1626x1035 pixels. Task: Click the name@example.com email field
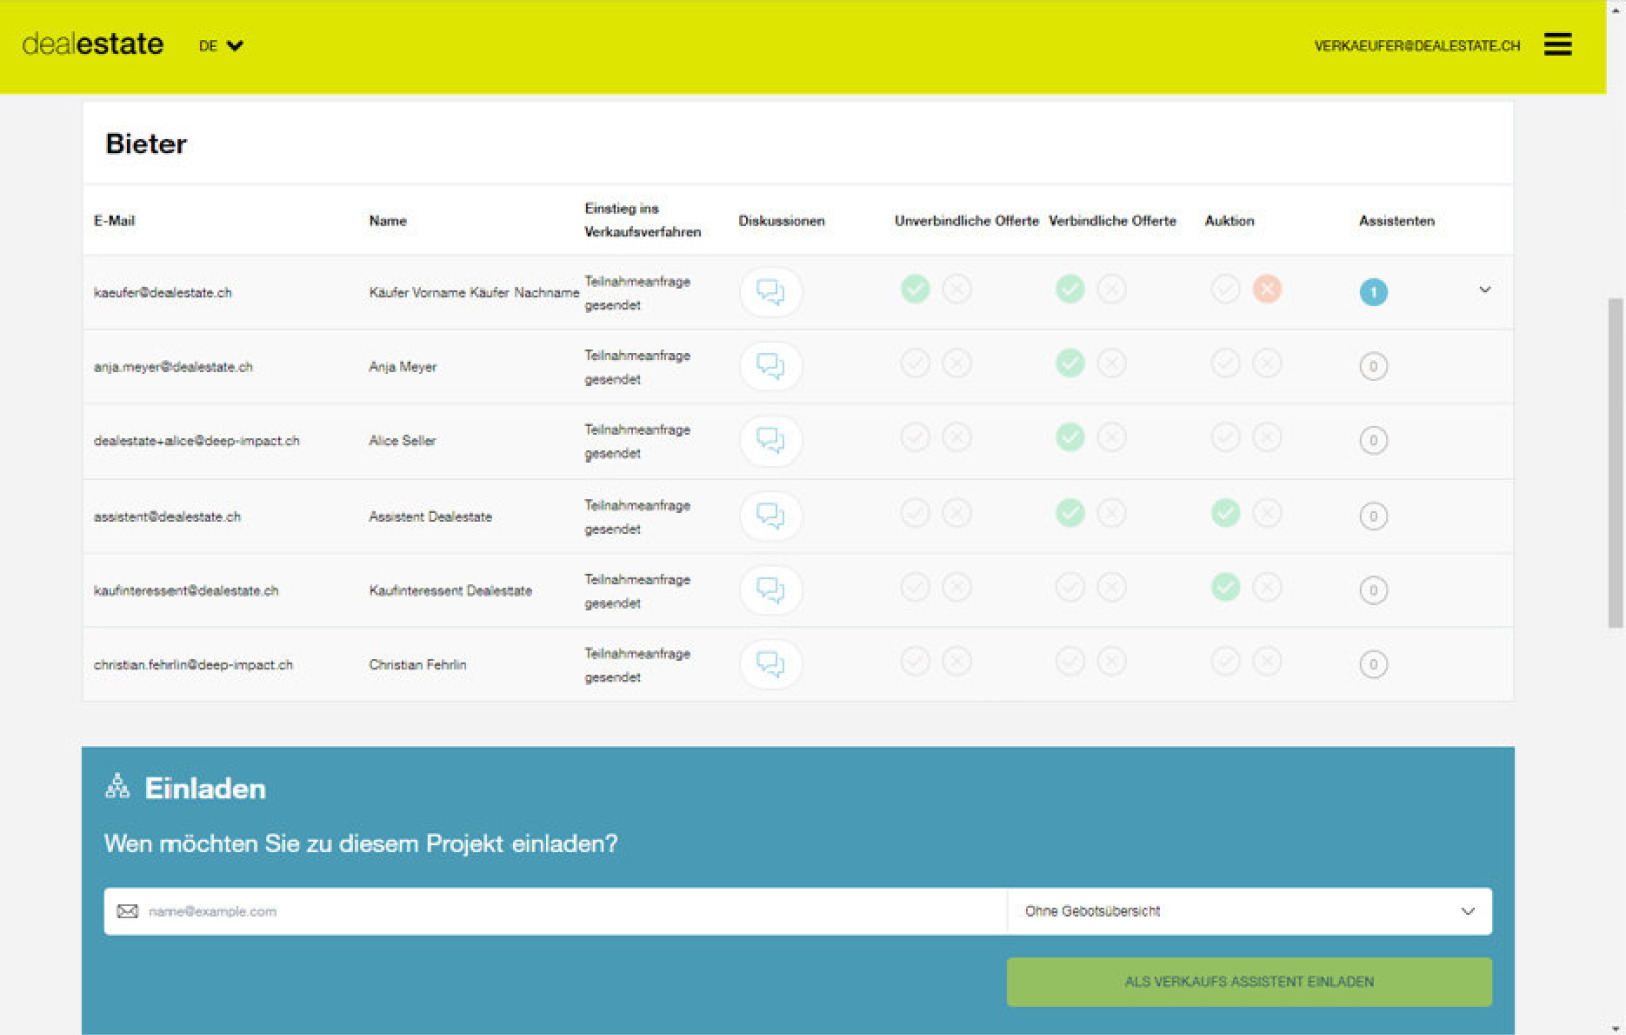pyautogui.click(x=556, y=911)
